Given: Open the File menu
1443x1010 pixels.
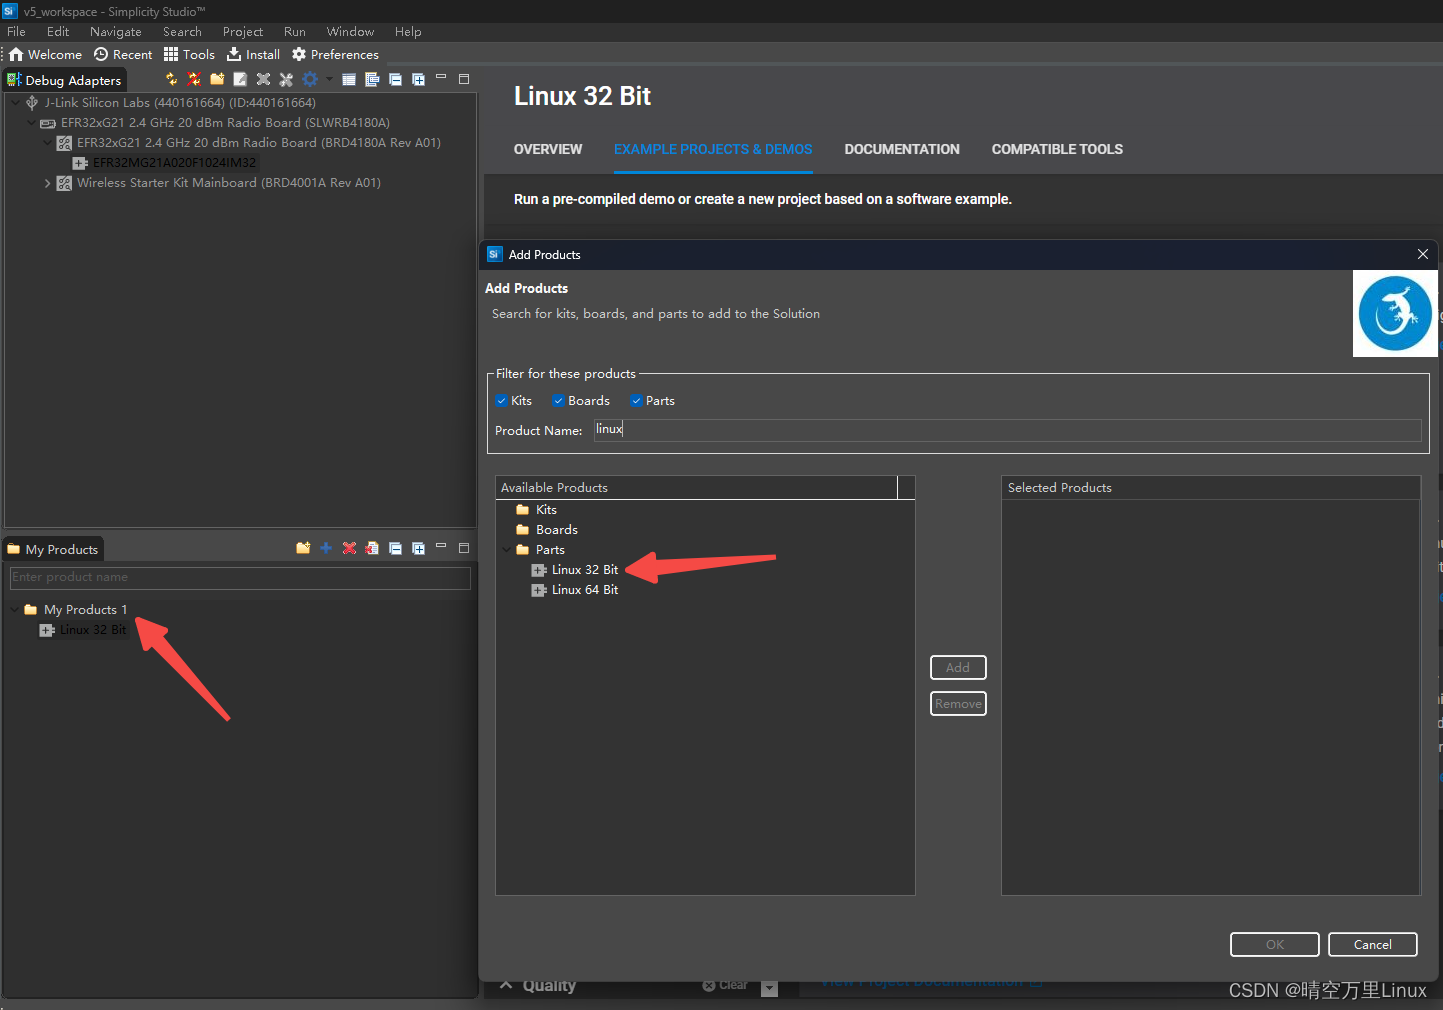Looking at the screenshot, I should [x=16, y=31].
